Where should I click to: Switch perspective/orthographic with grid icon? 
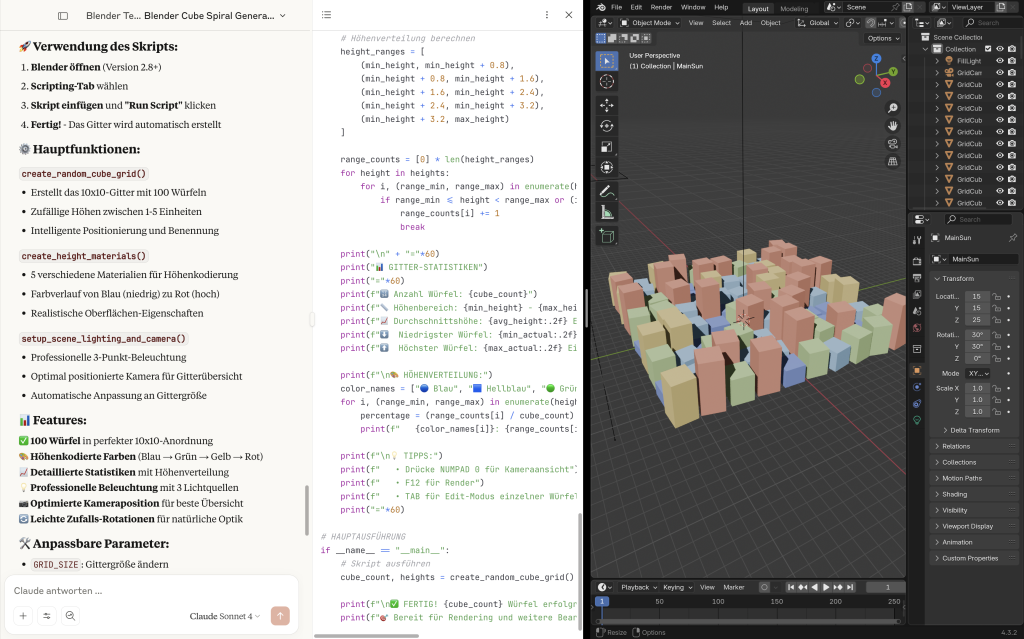point(893,161)
